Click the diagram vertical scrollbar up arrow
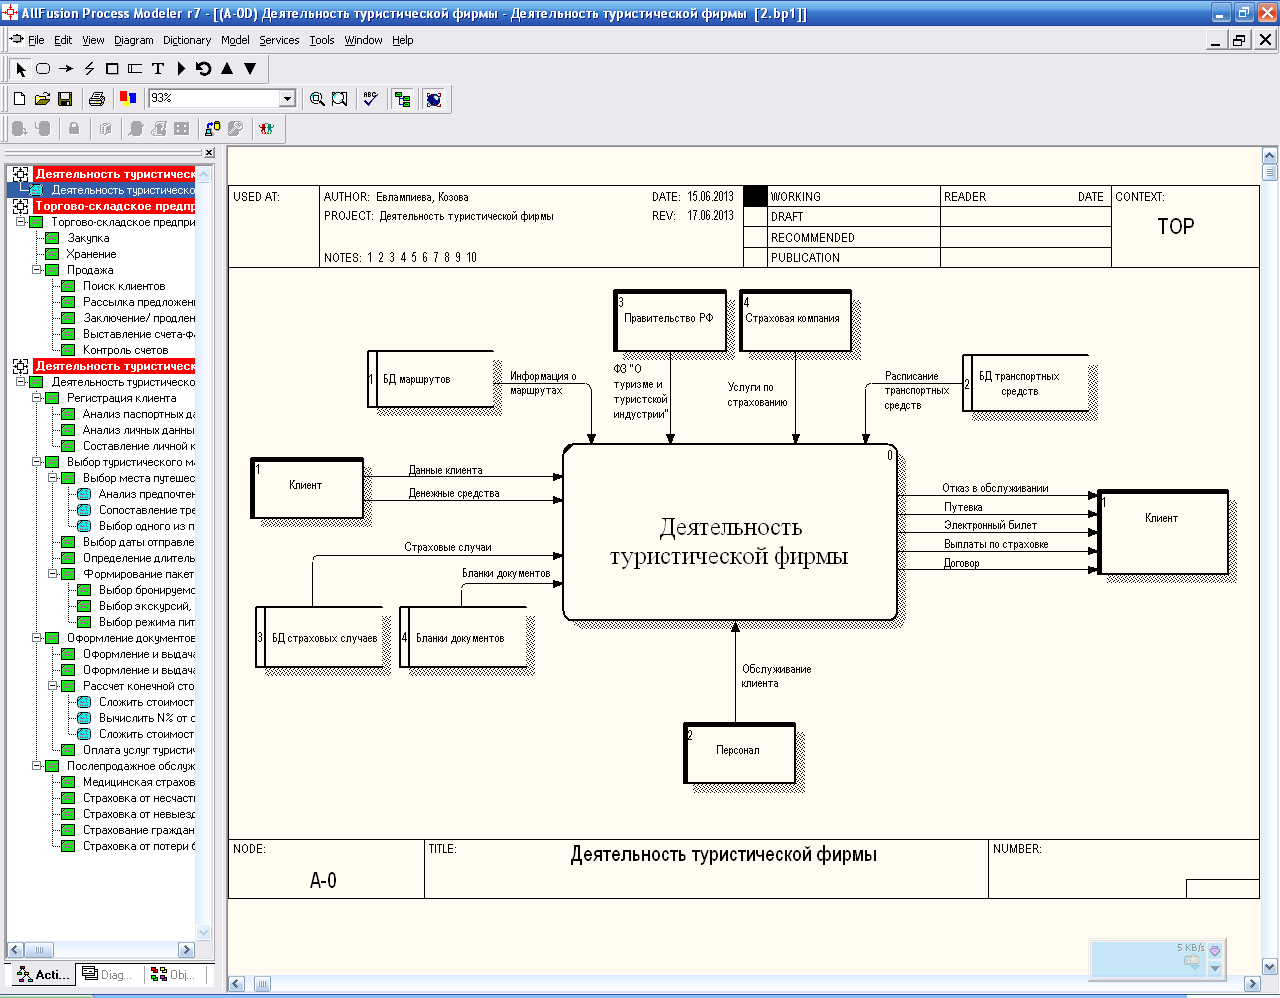The width and height of the screenshot is (1280, 998). [1270, 155]
